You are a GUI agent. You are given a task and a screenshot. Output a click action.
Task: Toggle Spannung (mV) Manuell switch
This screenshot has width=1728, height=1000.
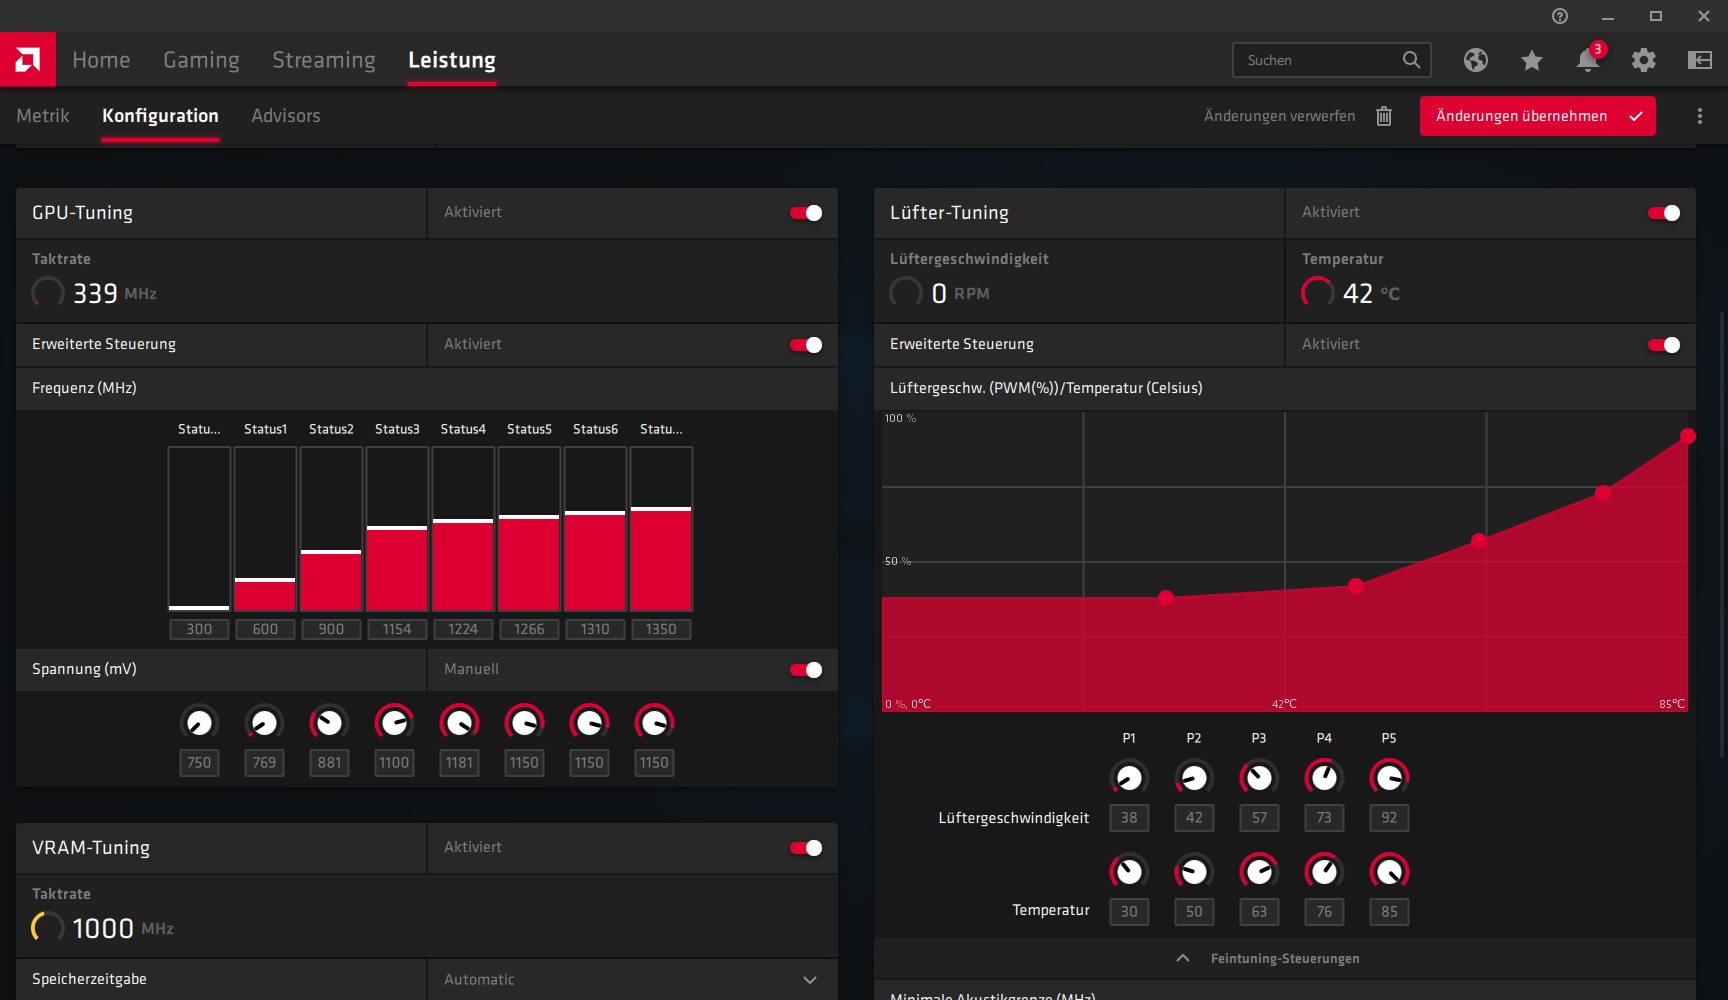tap(806, 670)
